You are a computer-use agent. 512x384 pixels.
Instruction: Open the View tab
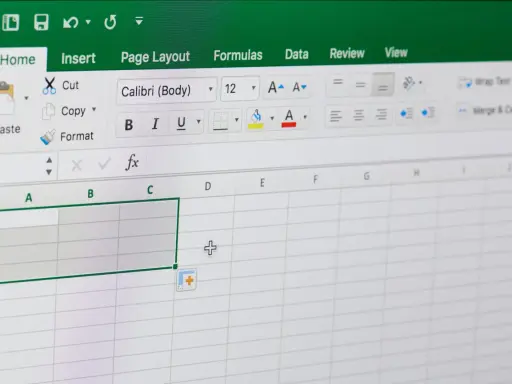(x=396, y=52)
